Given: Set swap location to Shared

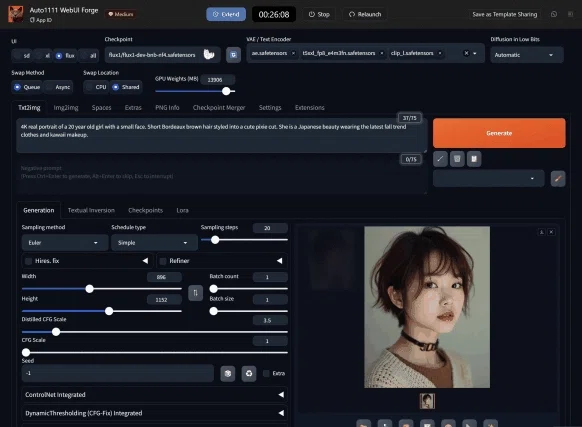Looking at the screenshot, I should [x=126, y=87].
